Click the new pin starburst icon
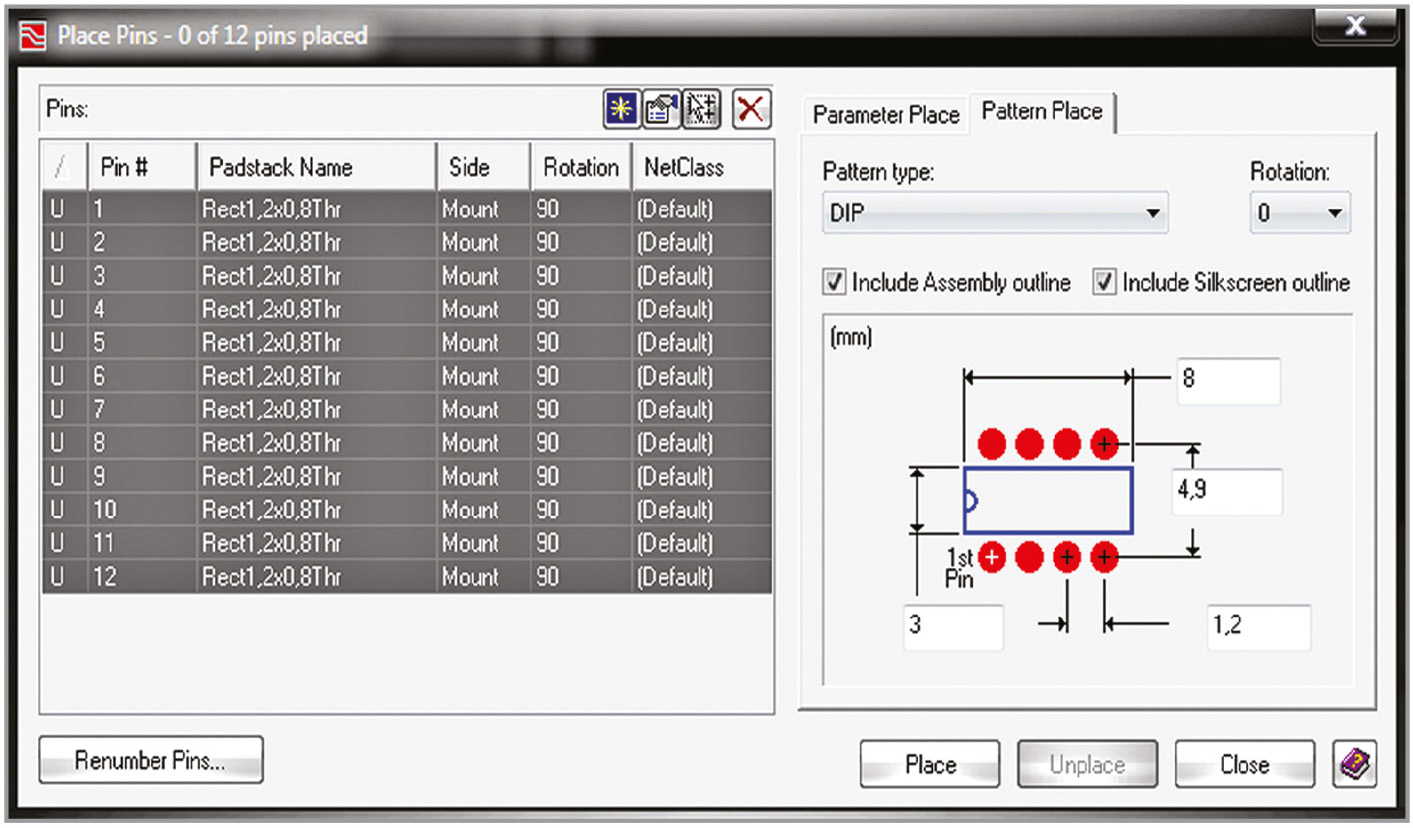This screenshot has height=828, width=1413. pos(620,110)
